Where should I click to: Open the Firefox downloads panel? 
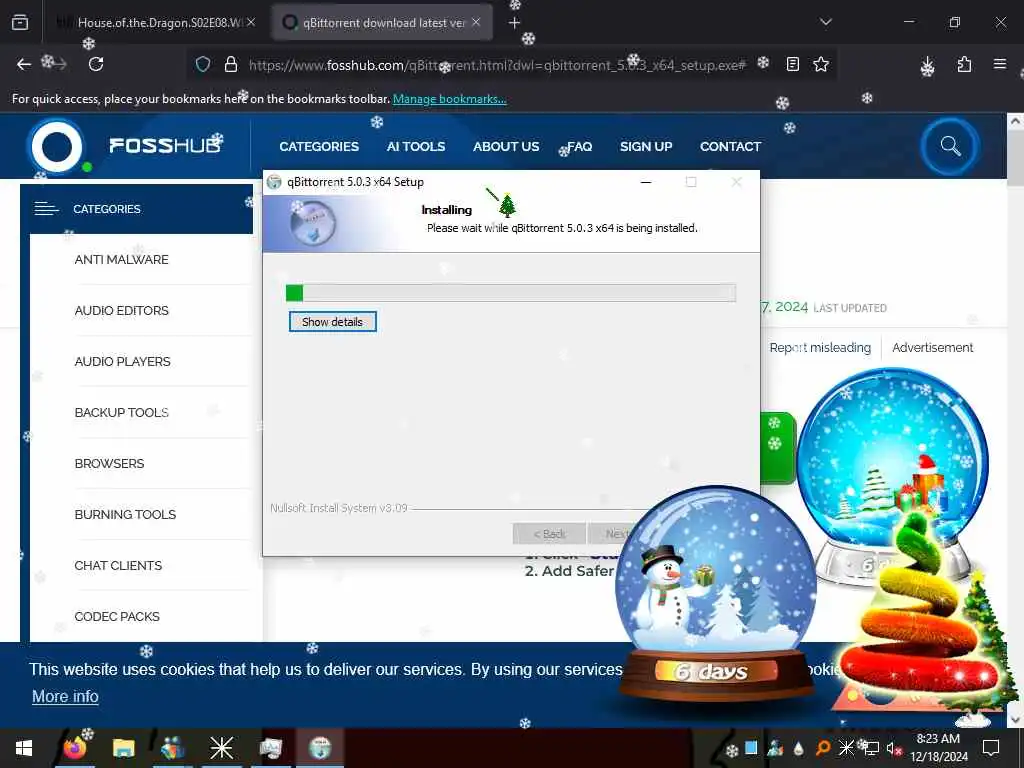coord(927,65)
